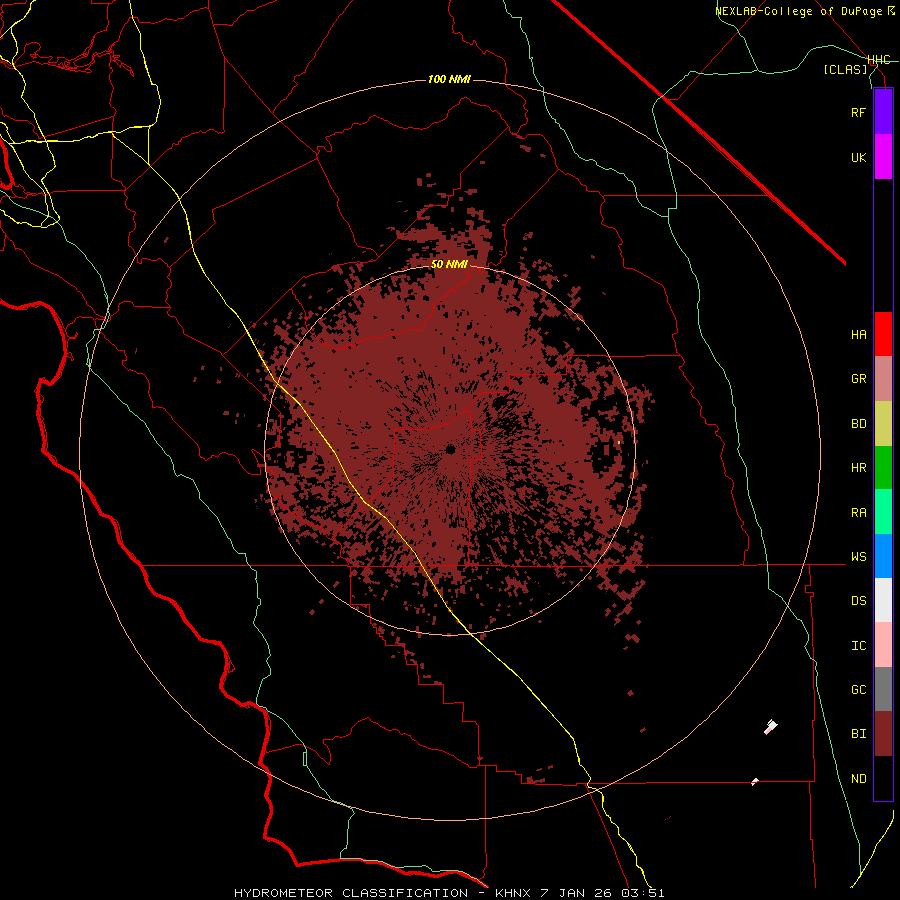Click the GR pink legend swatch

(x=883, y=379)
